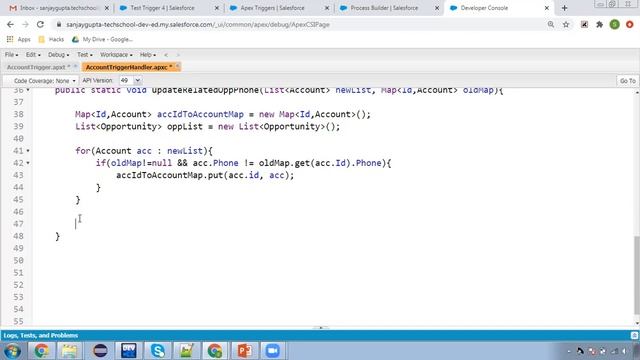Click the browser back arrow
640x360 pixels.
(10, 24)
